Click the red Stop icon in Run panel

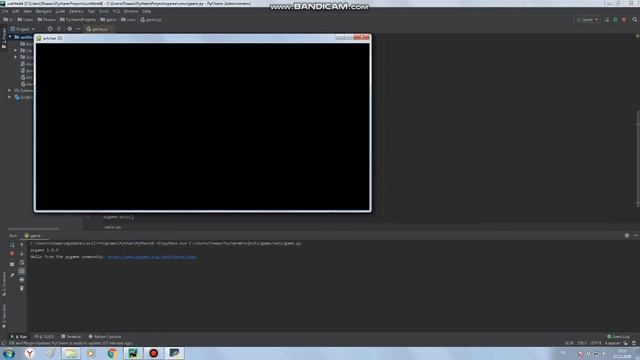click(12, 253)
